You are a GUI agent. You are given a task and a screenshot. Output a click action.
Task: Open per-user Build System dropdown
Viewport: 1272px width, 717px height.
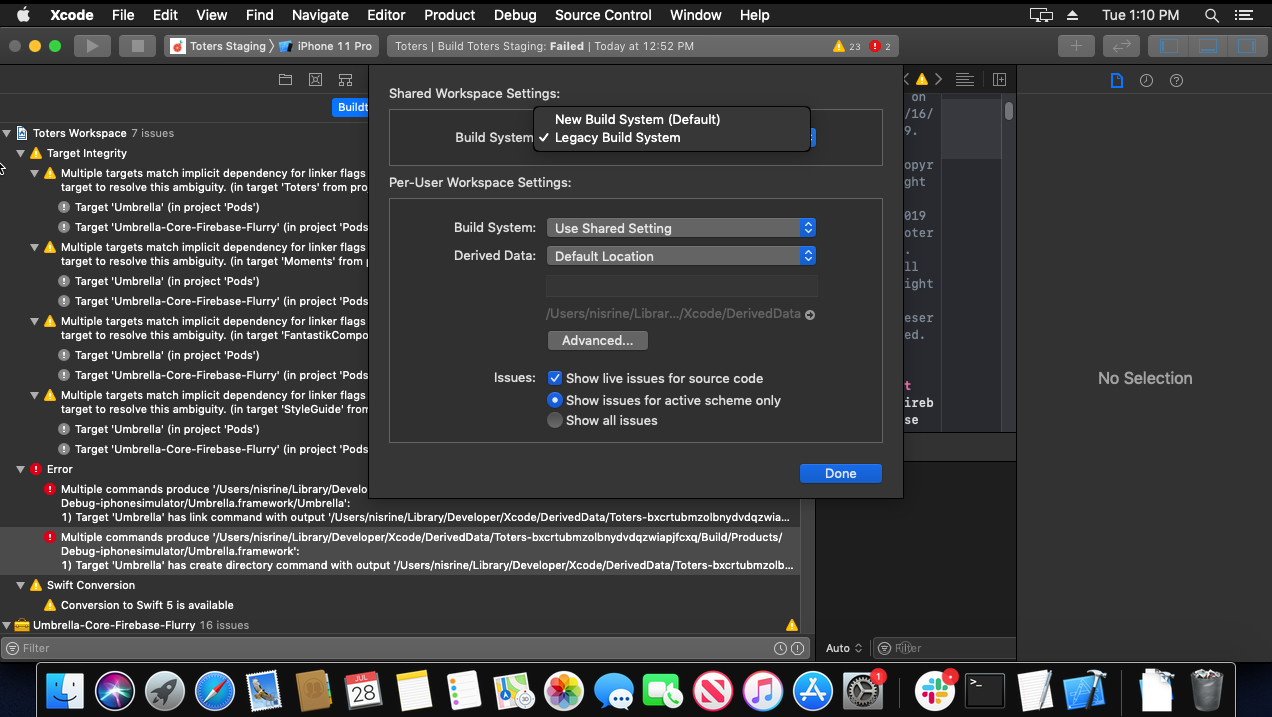[x=681, y=228]
